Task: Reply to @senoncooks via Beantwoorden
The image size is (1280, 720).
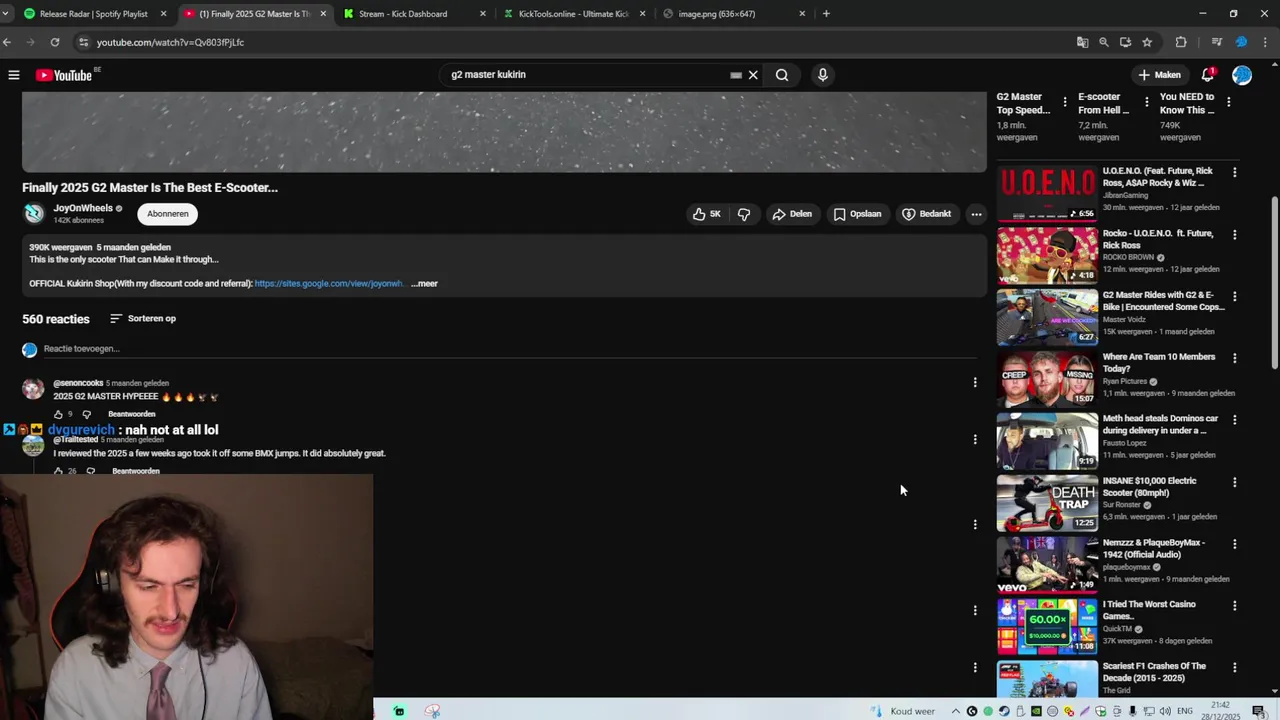Action: click(131, 414)
